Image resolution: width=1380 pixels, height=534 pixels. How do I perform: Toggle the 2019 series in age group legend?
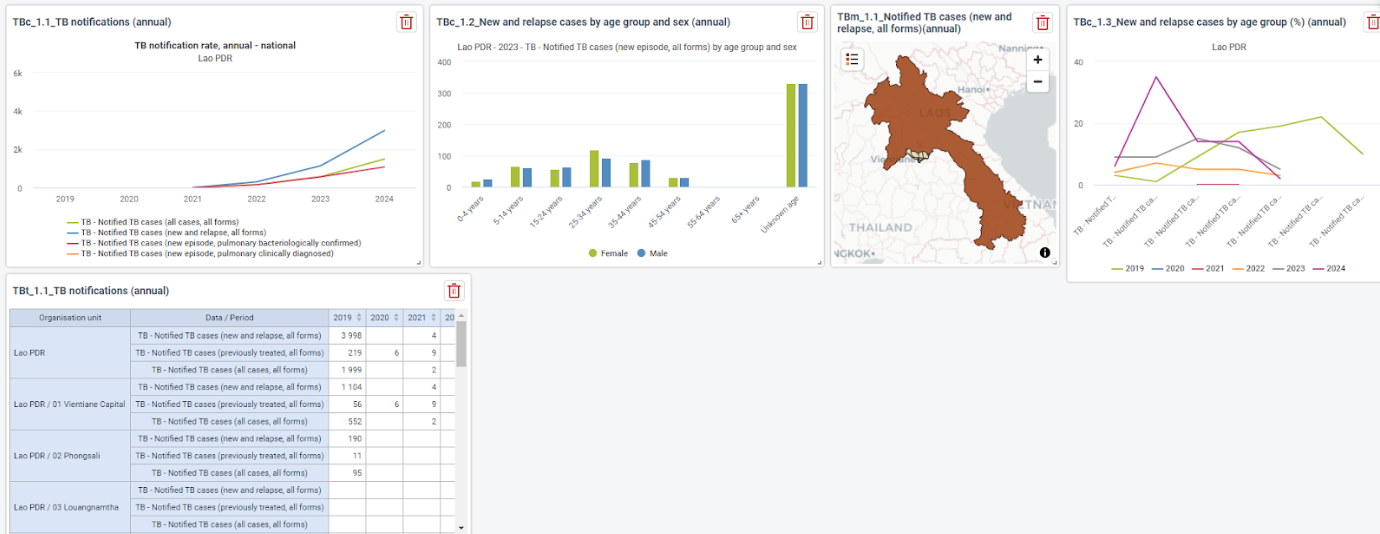point(1127,268)
